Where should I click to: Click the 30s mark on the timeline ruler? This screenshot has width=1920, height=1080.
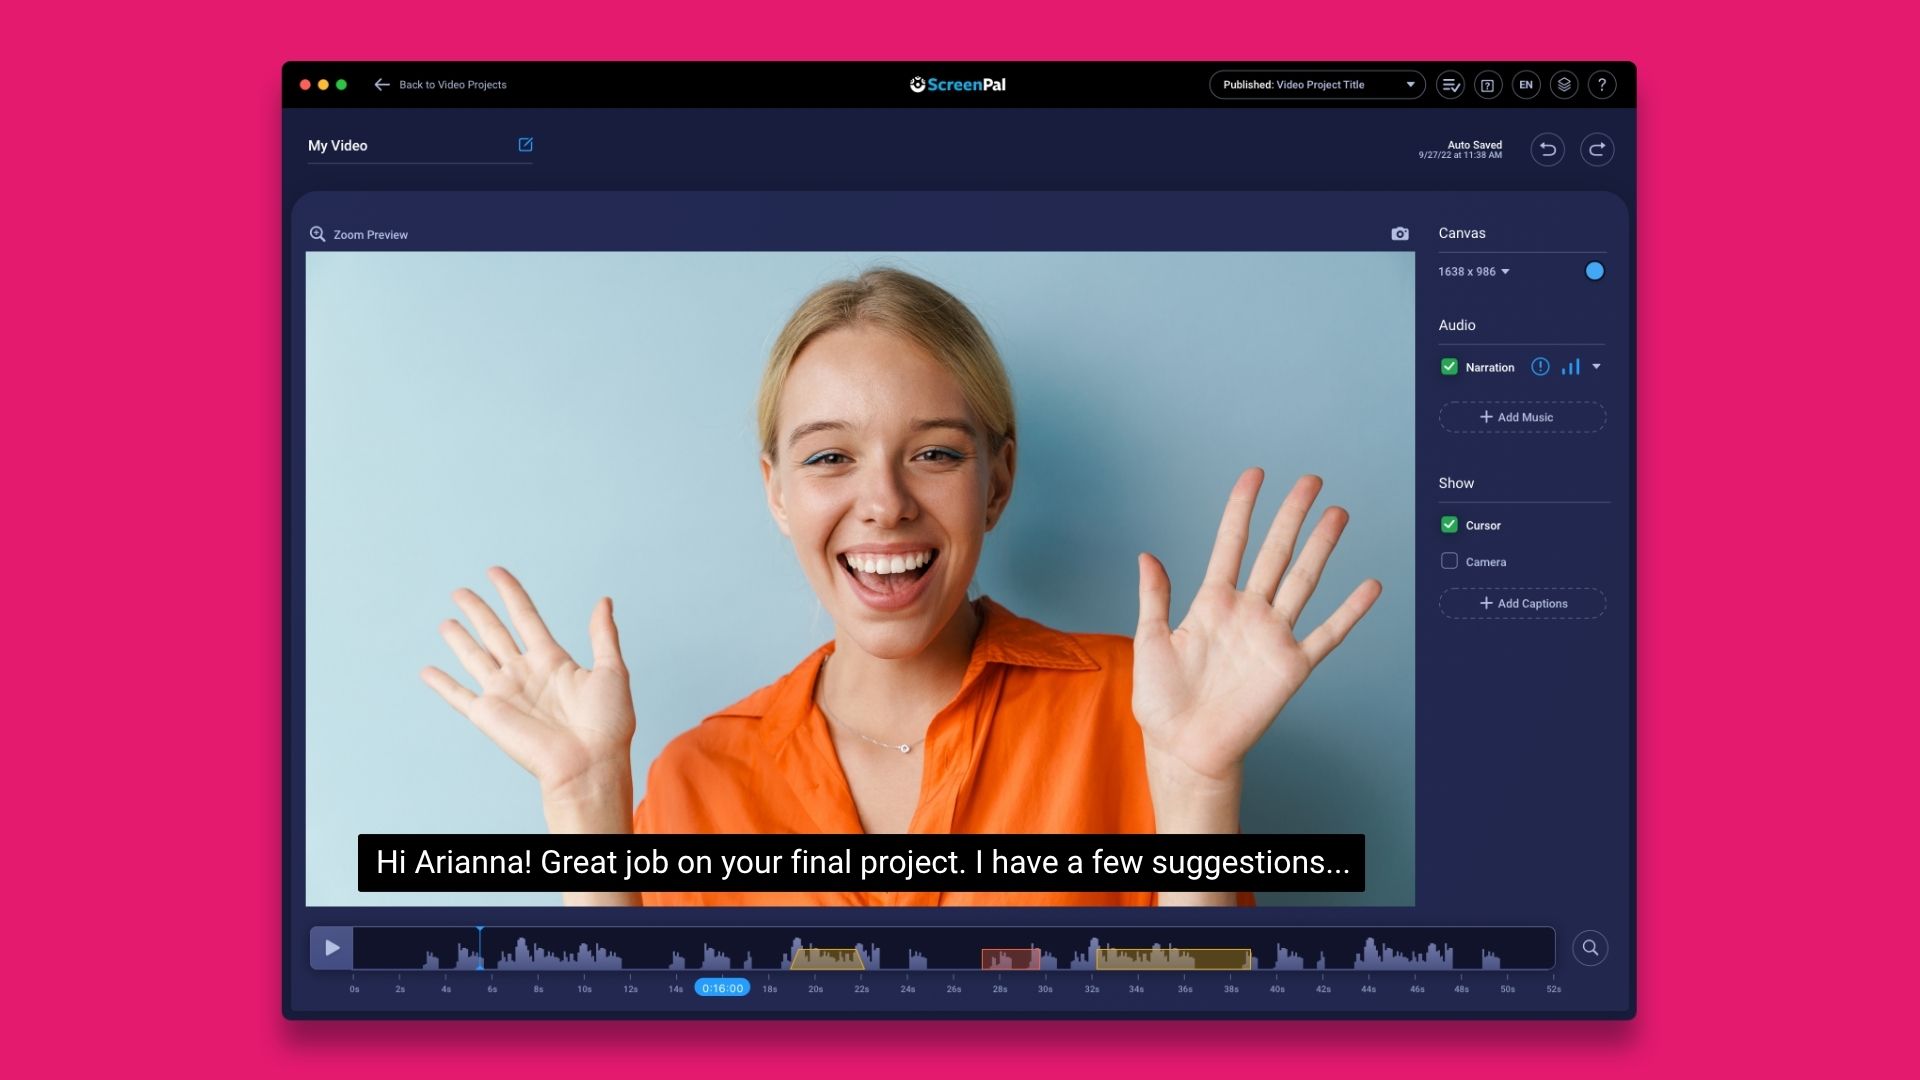click(1045, 989)
